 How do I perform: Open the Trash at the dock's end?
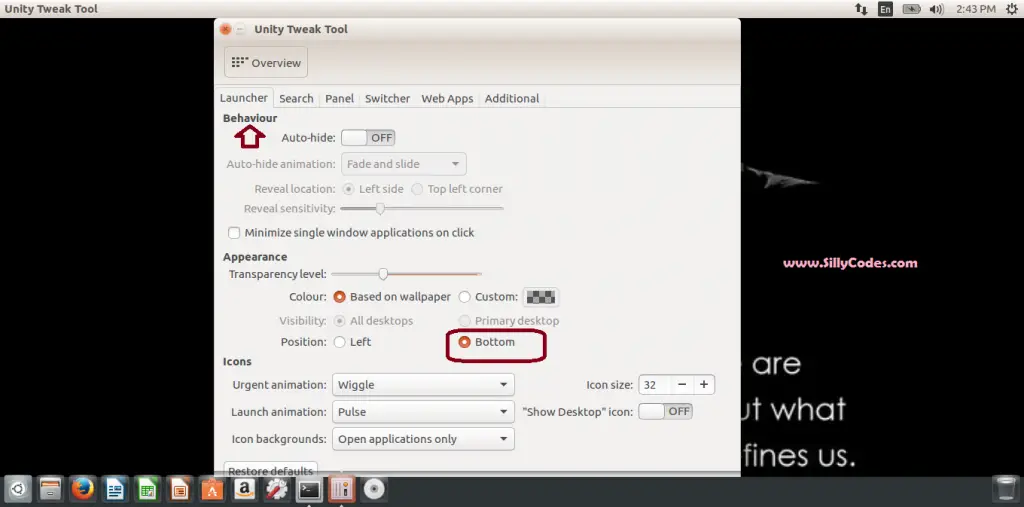click(1004, 489)
